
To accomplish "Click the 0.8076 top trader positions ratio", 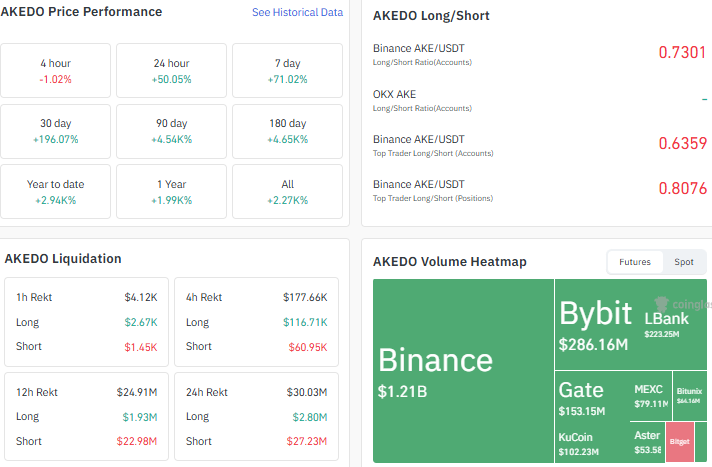I will (682, 188).
